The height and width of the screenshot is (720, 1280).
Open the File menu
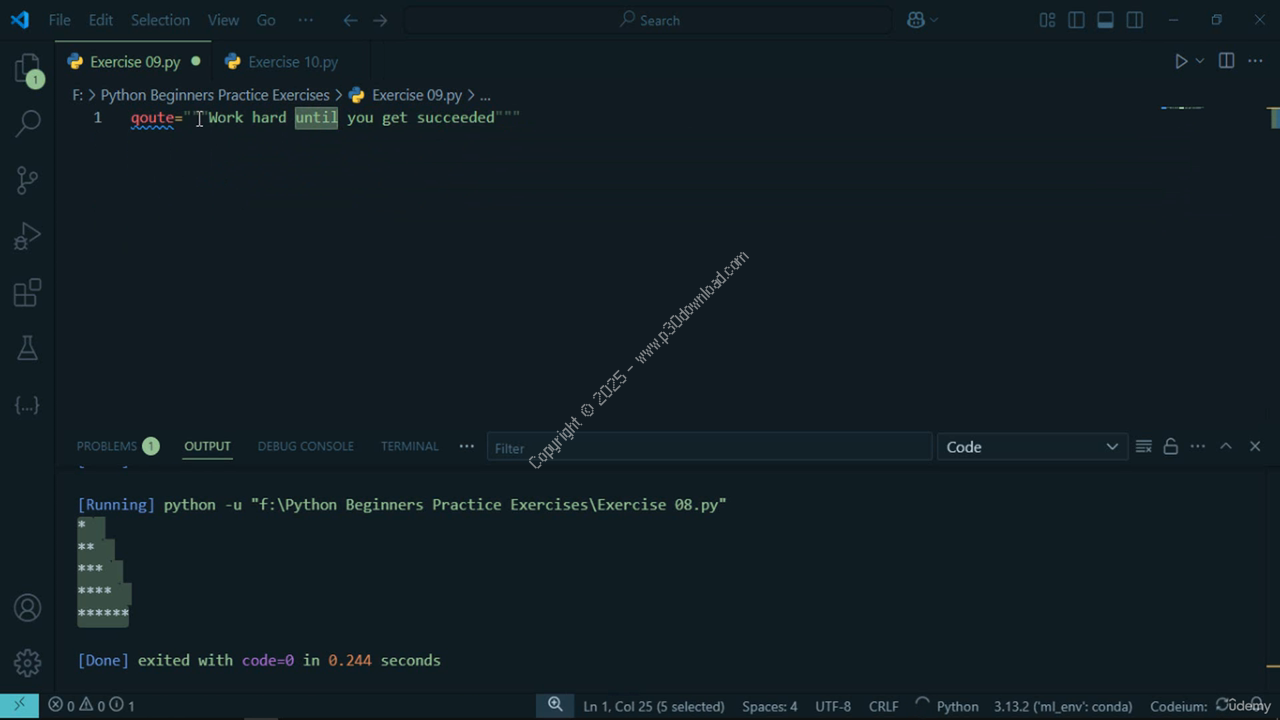[59, 20]
